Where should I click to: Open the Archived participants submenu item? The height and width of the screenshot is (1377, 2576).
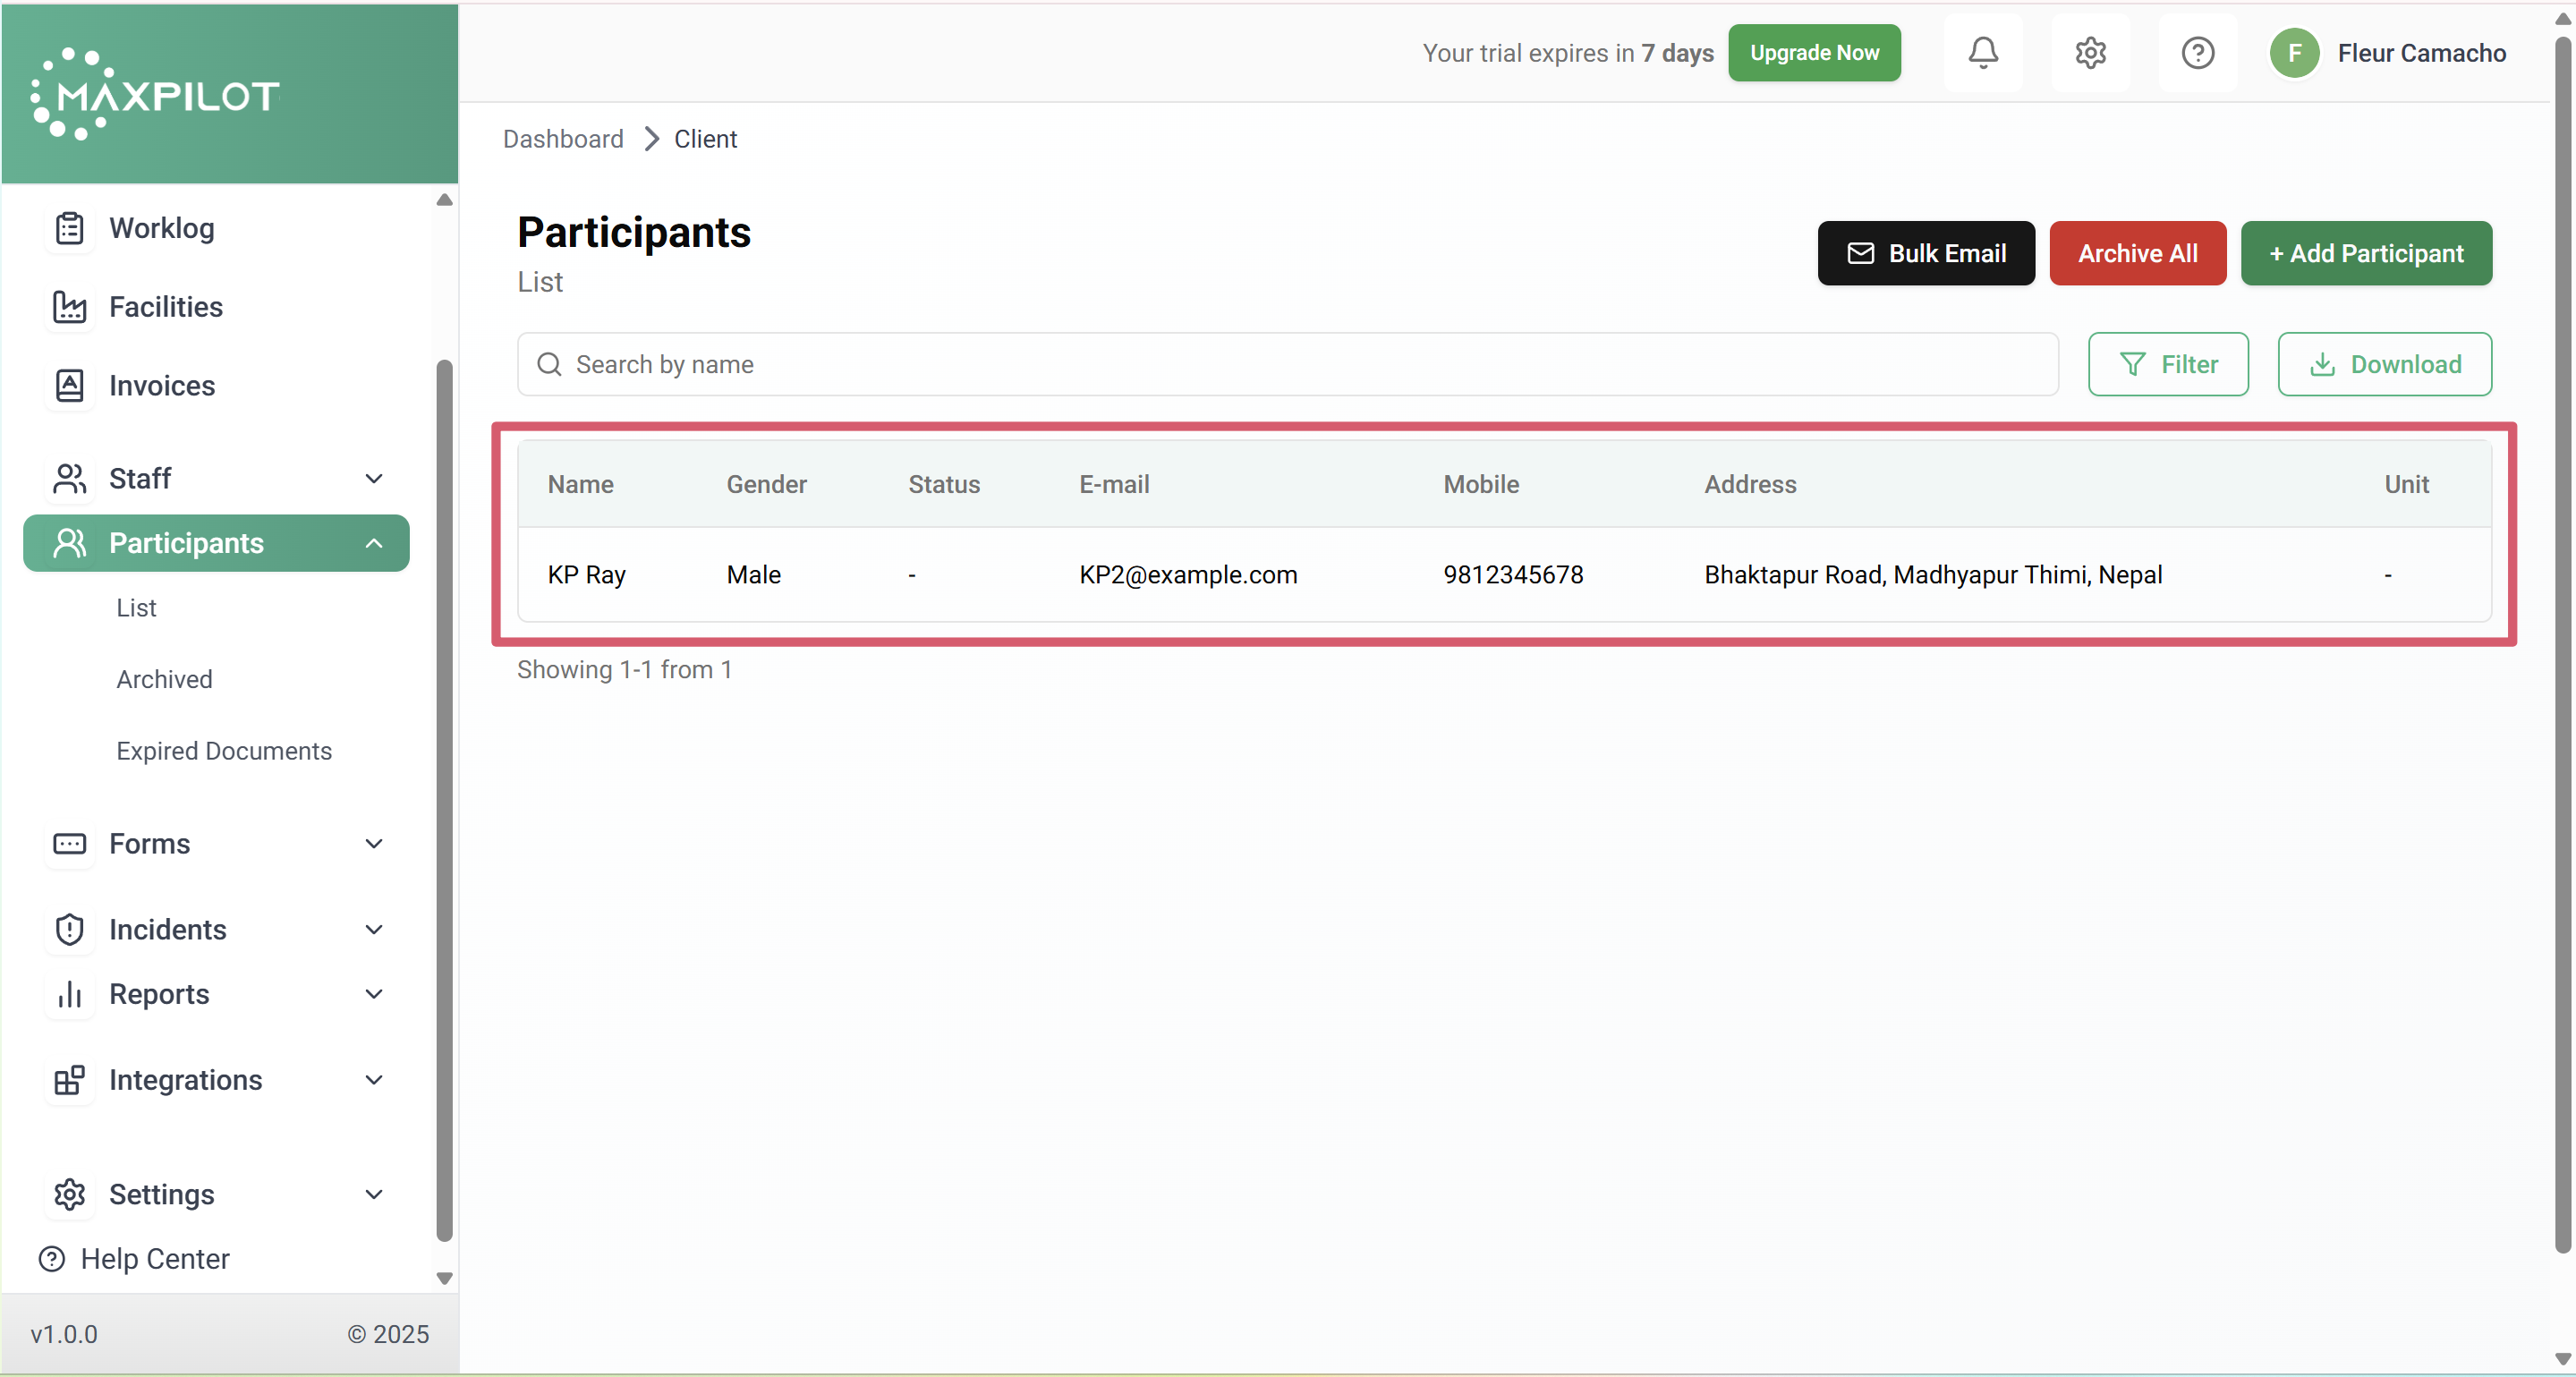point(164,679)
